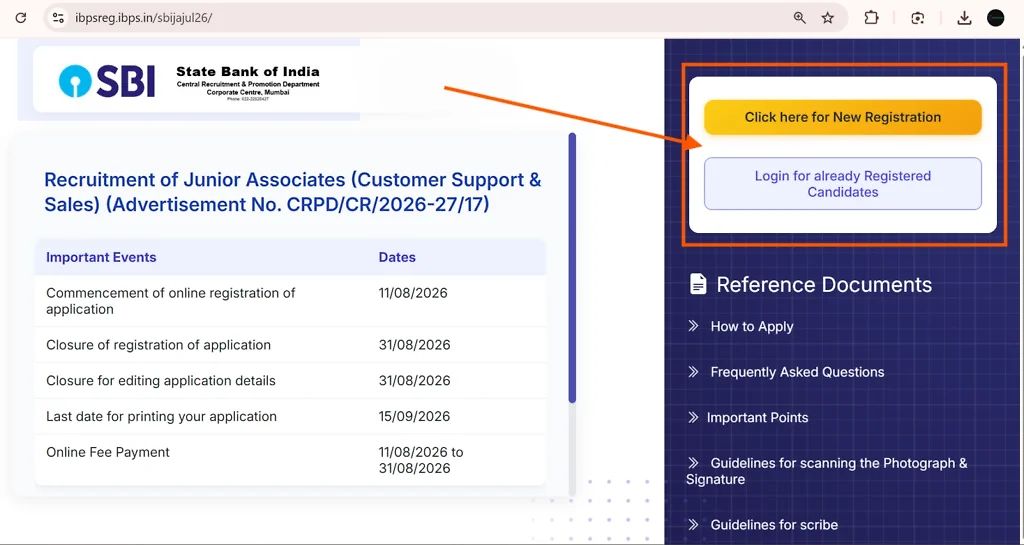The width and height of the screenshot is (1024, 545).
Task: Select Closure for editing application details text
Action: pyautogui.click(x=161, y=381)
